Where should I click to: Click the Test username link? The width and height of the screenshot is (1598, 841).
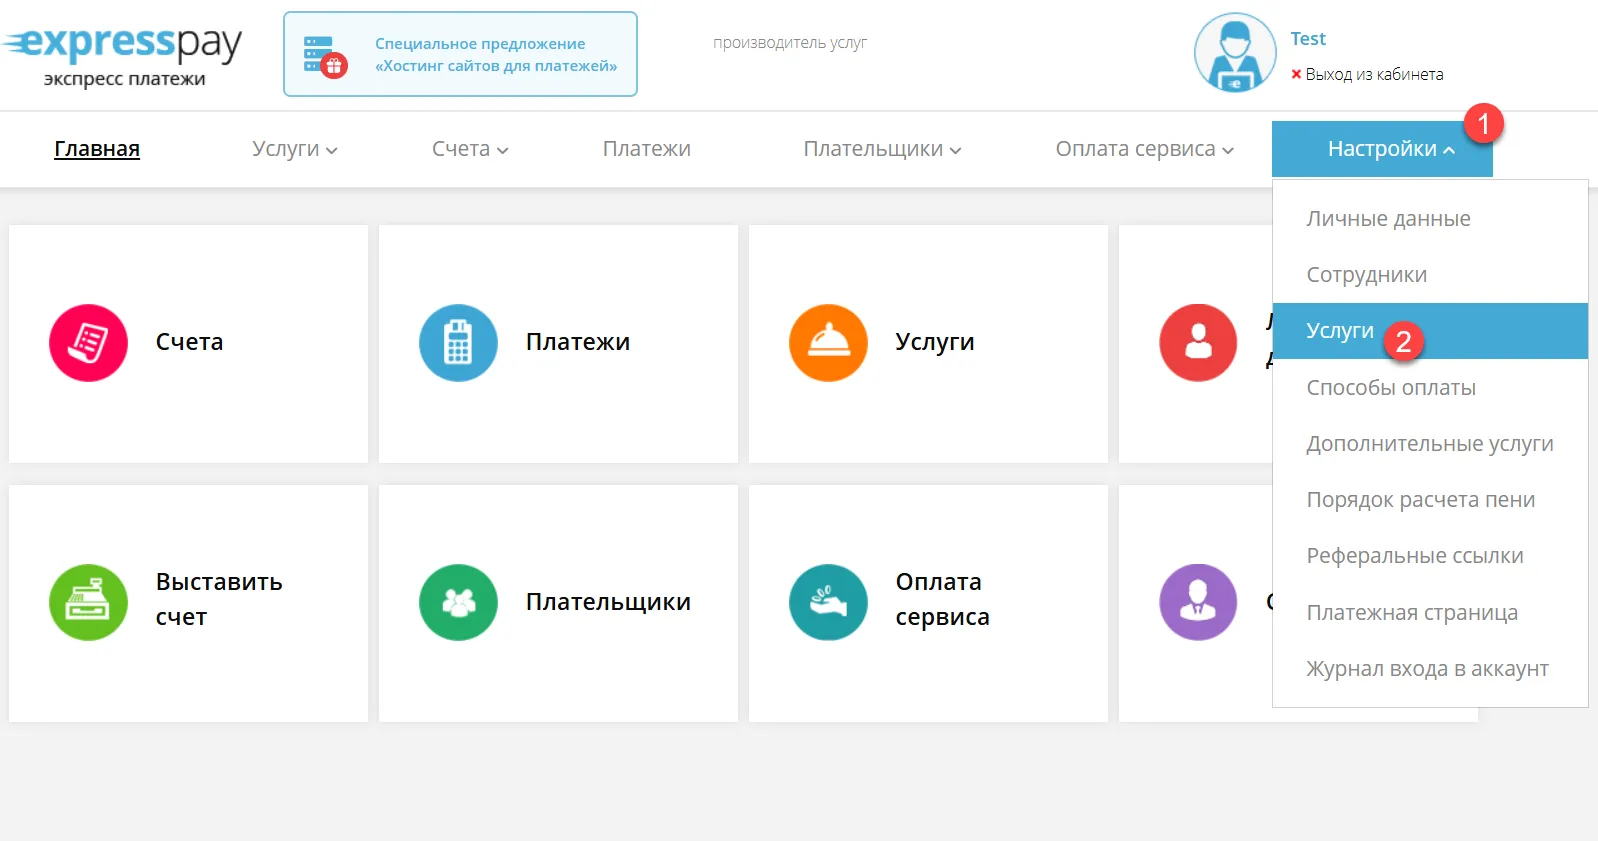[1308, 39]
